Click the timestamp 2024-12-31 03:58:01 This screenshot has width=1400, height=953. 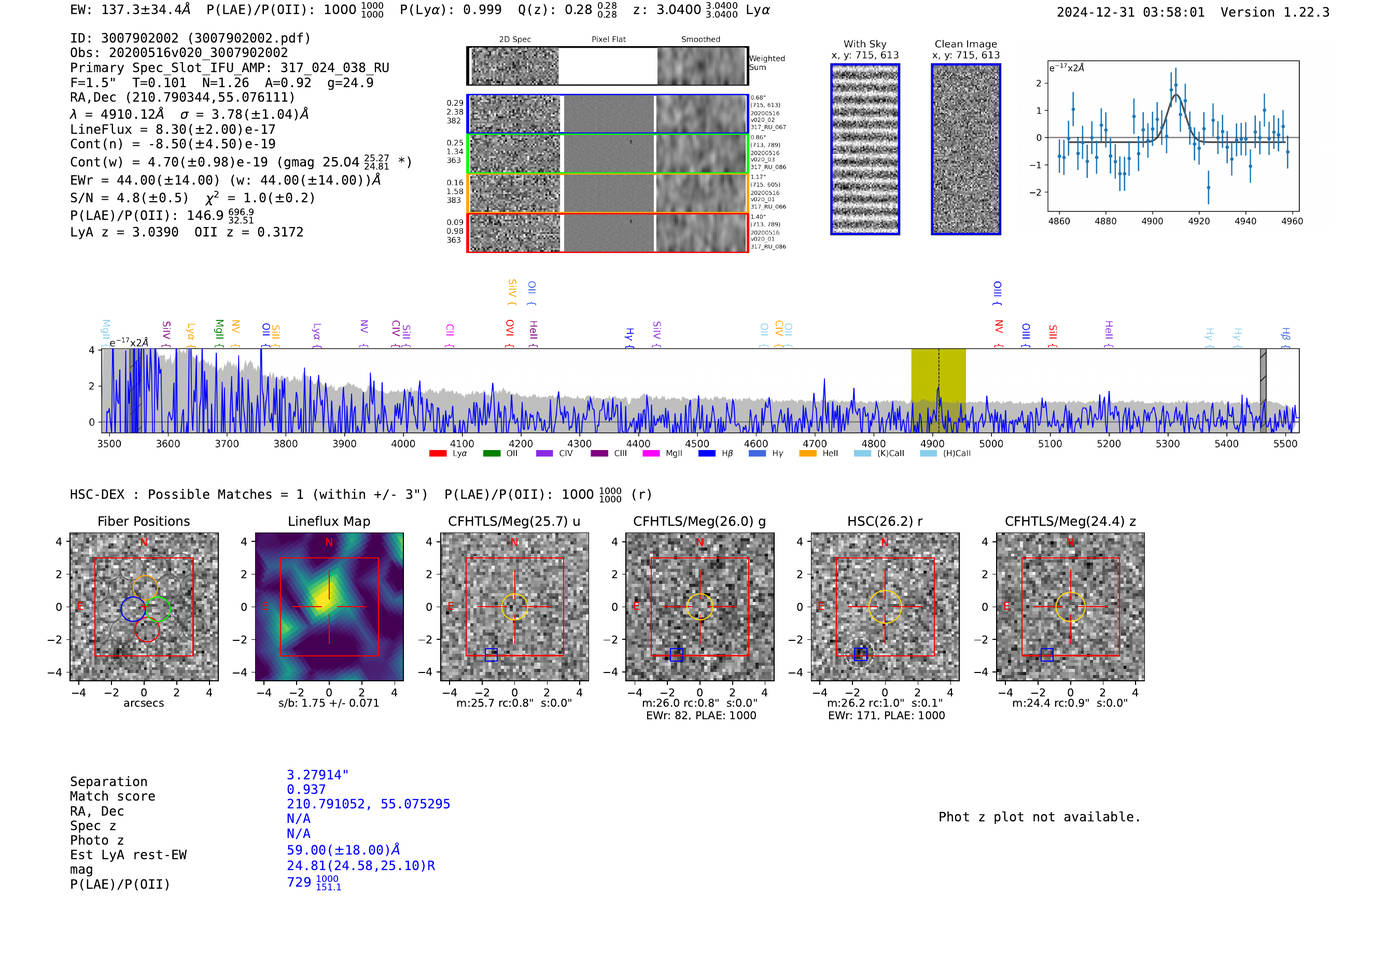click(x=1131, y=12)
